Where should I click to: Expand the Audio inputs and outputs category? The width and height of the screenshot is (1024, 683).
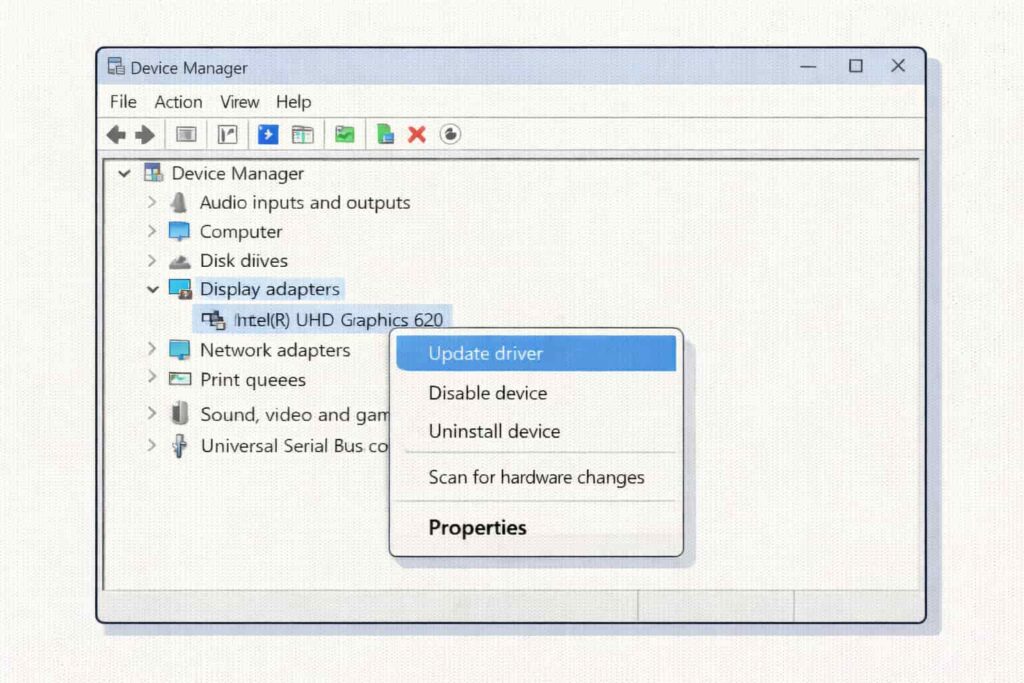(152, 202)
